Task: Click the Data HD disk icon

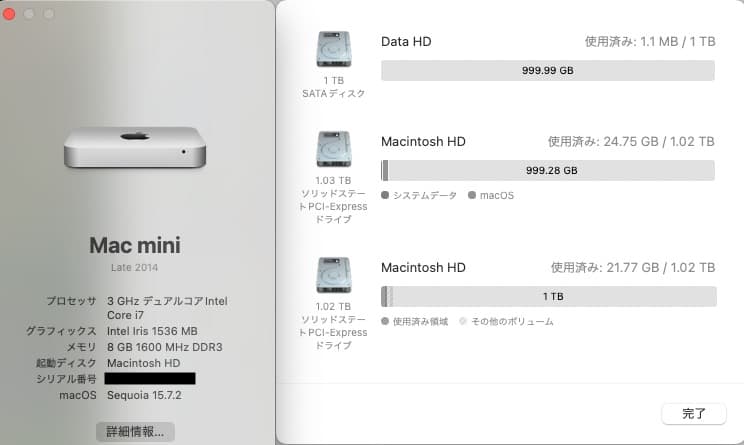Action: [334, 49]
